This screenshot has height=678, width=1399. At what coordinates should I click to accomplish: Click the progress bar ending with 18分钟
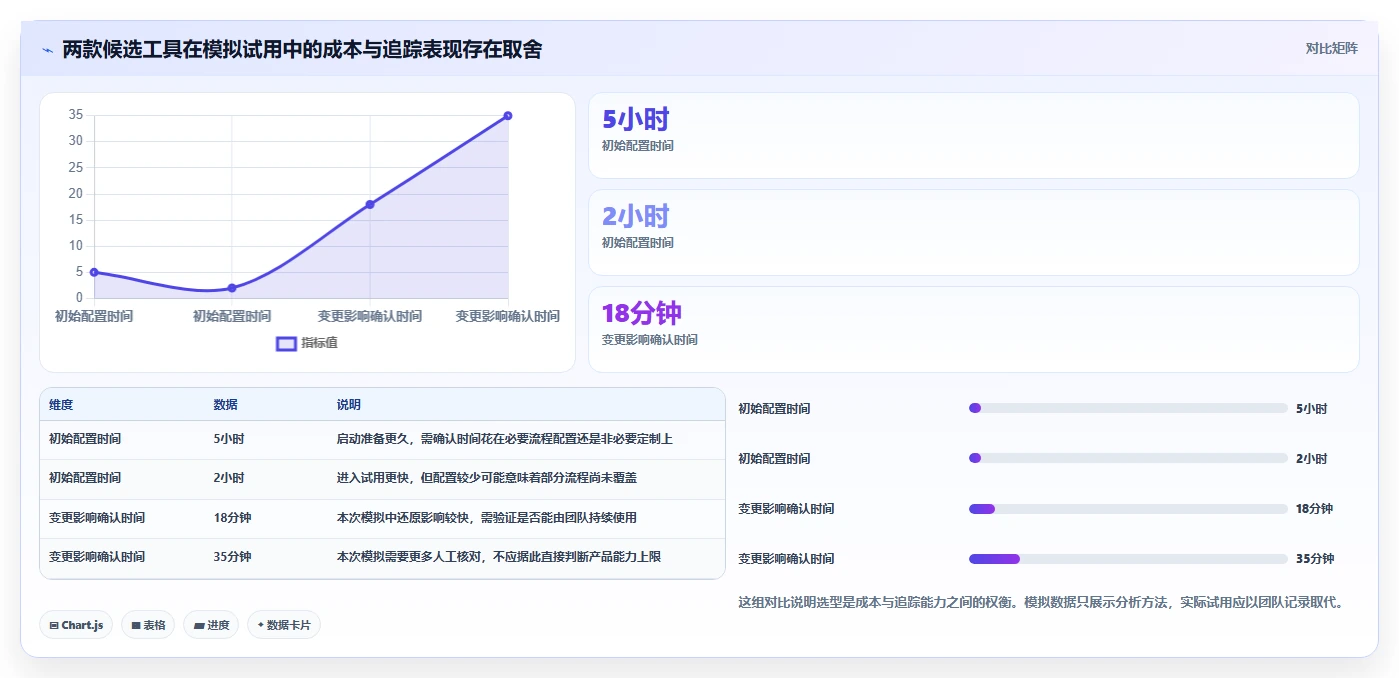[1128, 509]
